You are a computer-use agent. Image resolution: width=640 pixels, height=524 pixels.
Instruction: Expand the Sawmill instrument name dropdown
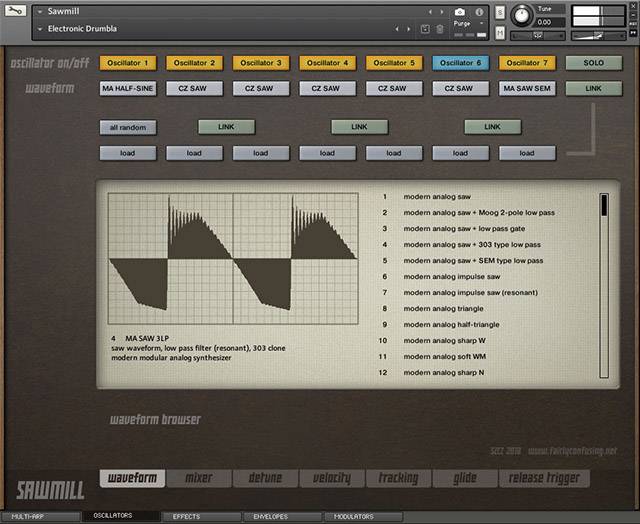pos(40,11)
